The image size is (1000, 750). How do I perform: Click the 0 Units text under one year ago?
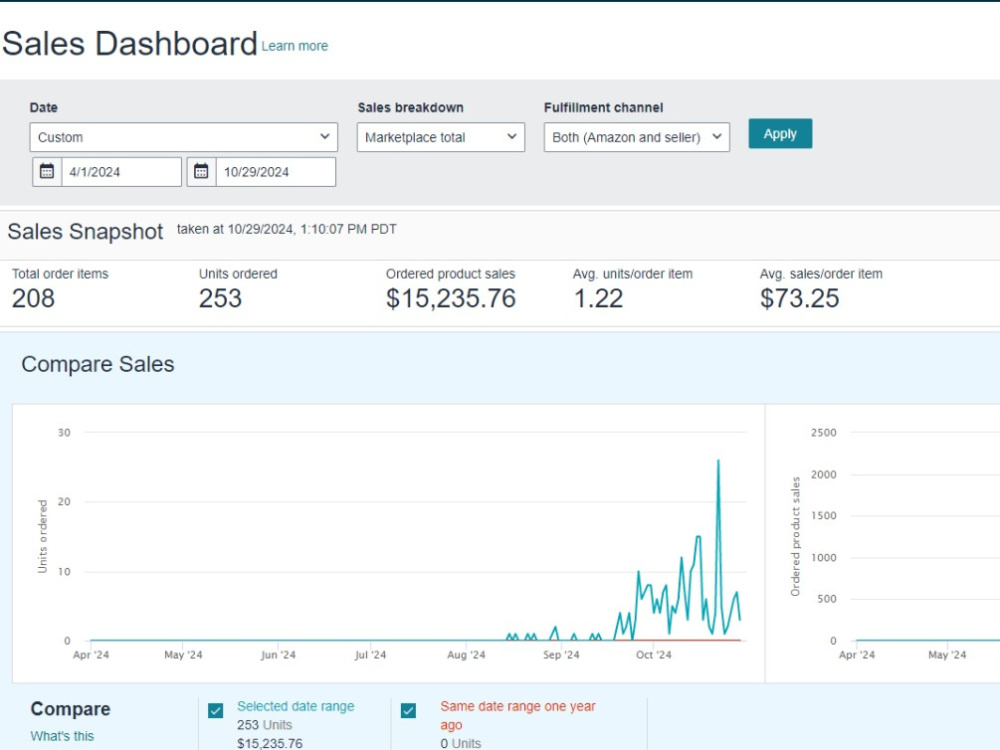[460, 743]
